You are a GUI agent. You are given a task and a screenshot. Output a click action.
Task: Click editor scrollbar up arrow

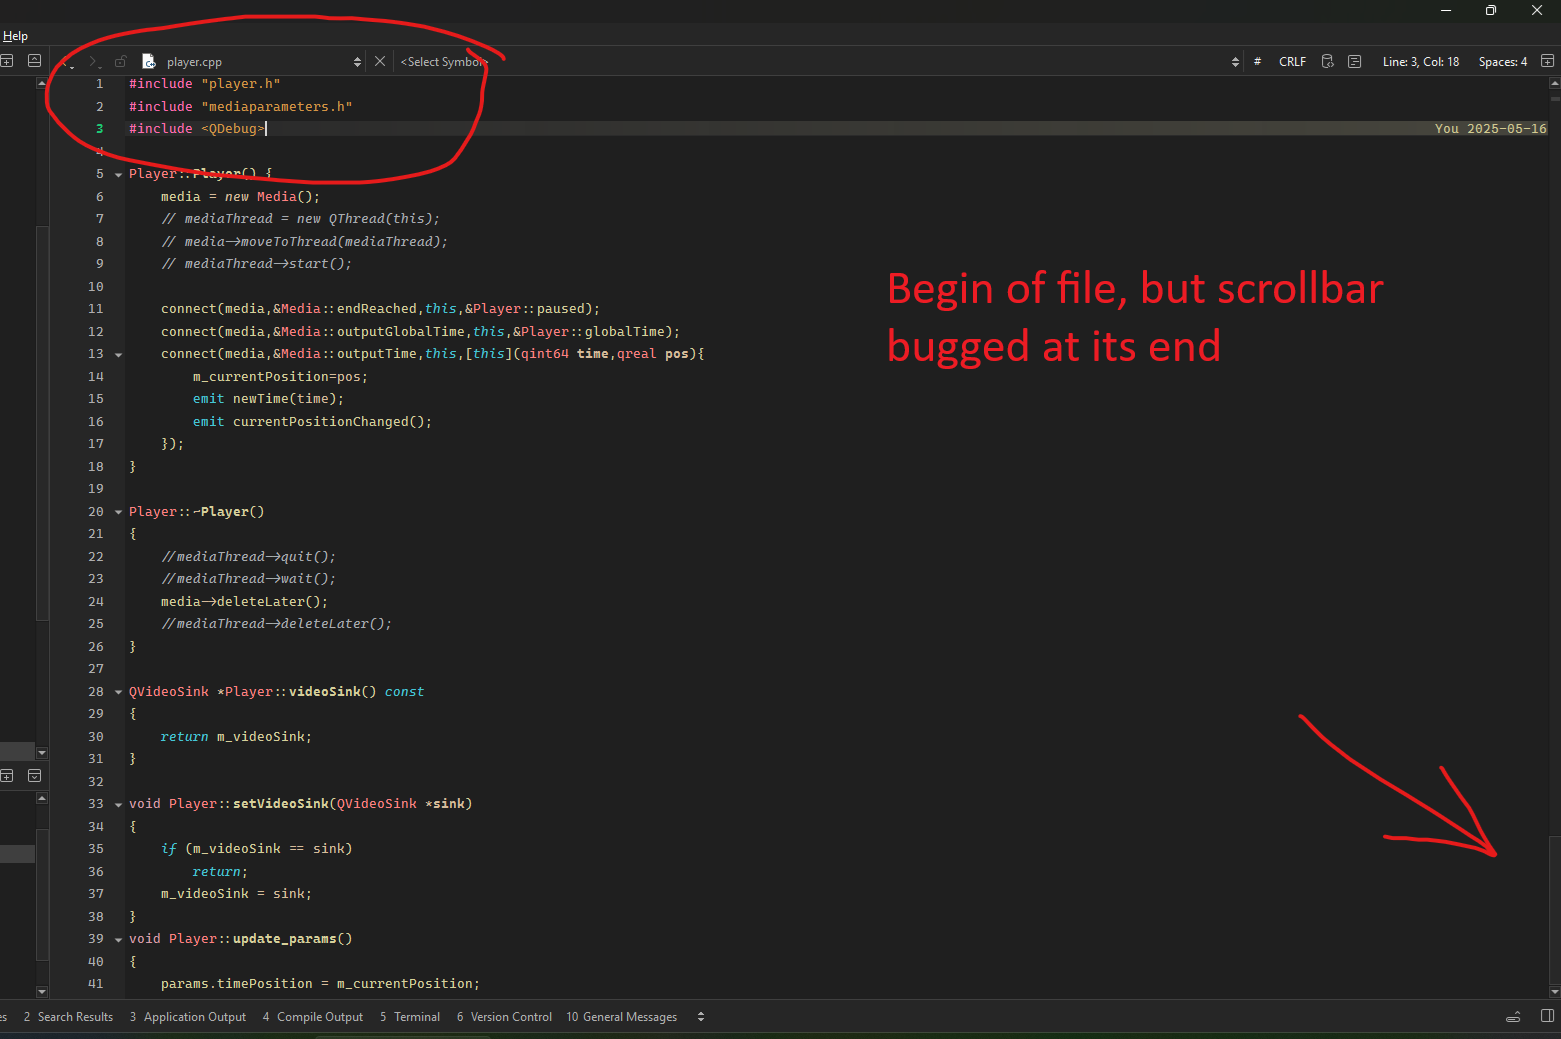[x=1555, y=82]
